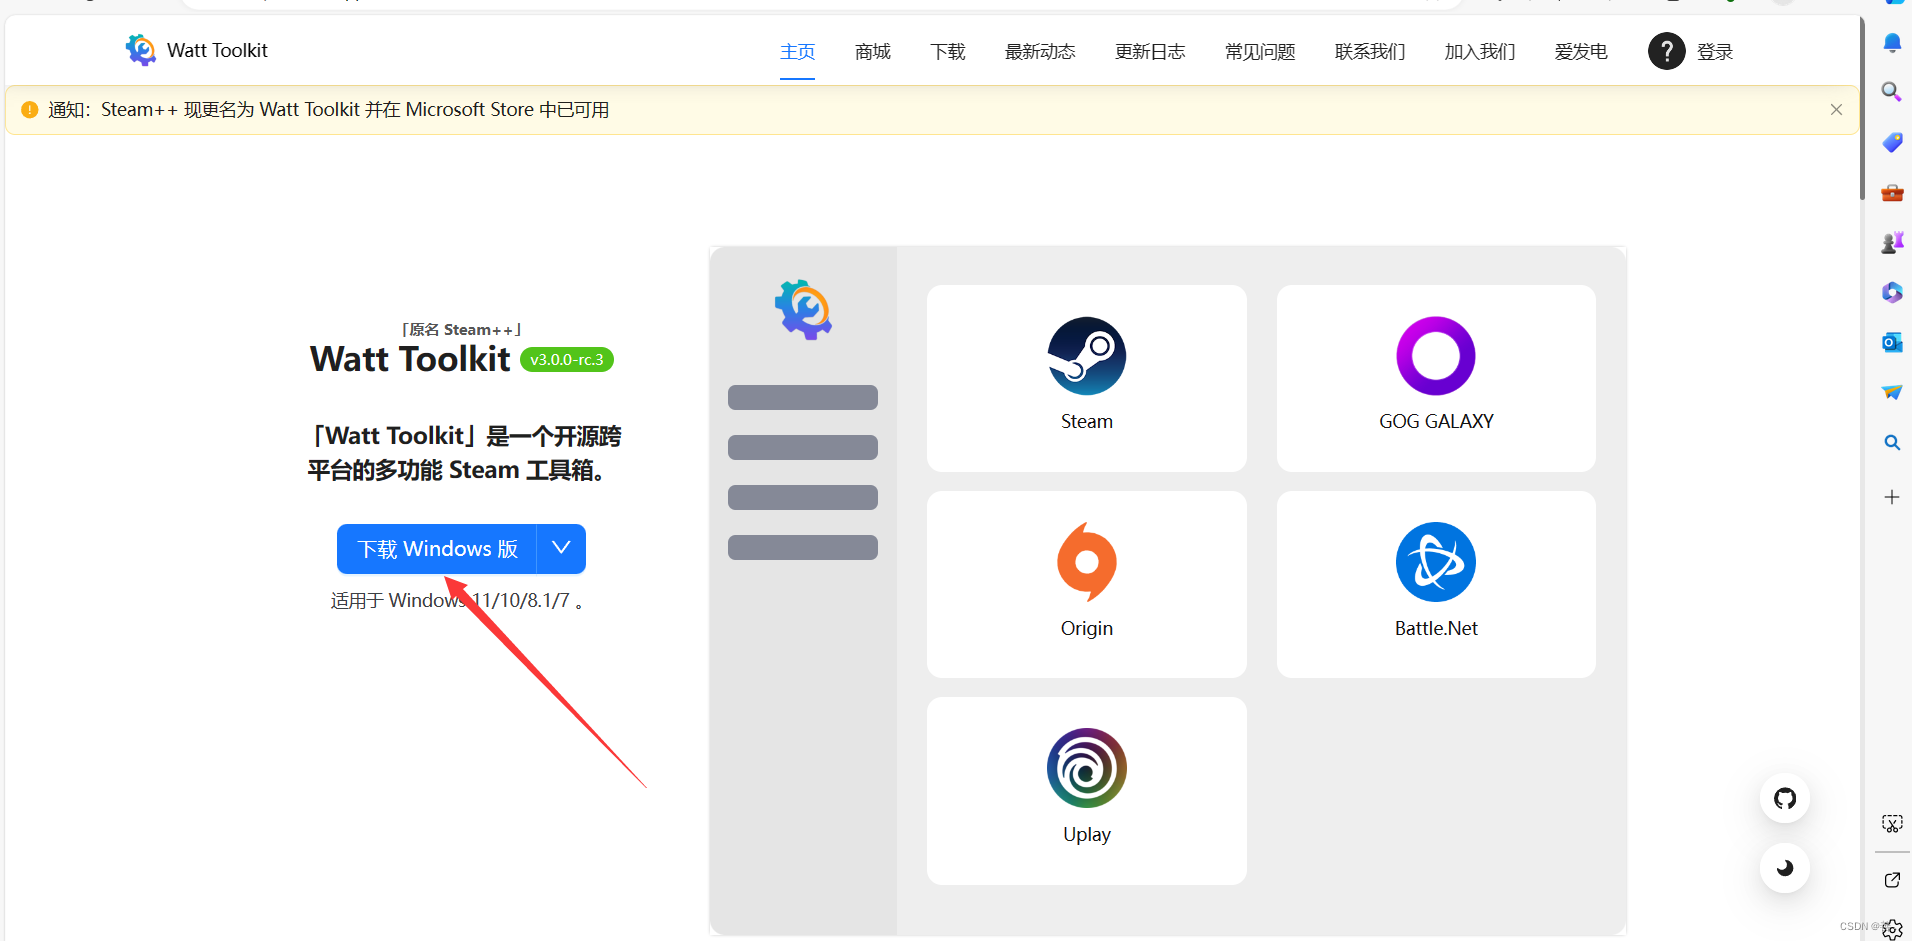
Task: Open the 联系我们 page
Action: pyautogui.click(x=1370, y=51)
